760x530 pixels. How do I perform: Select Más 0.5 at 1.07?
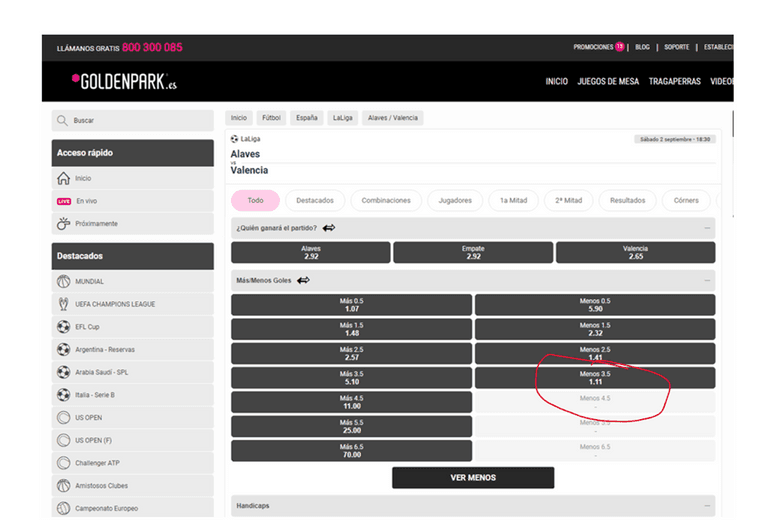[351, 305]
